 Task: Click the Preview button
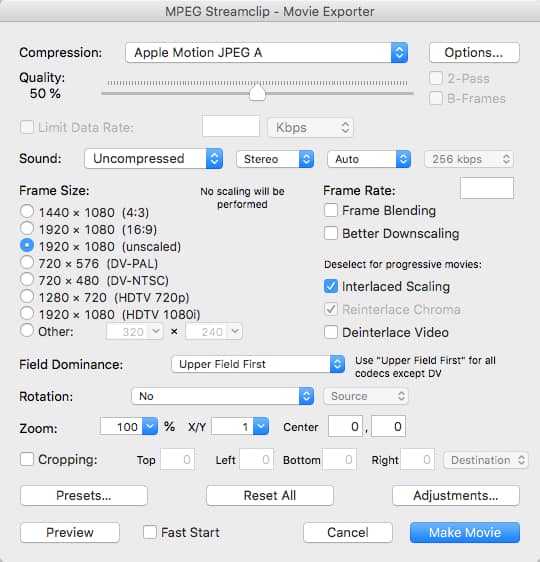click(70, 532)
